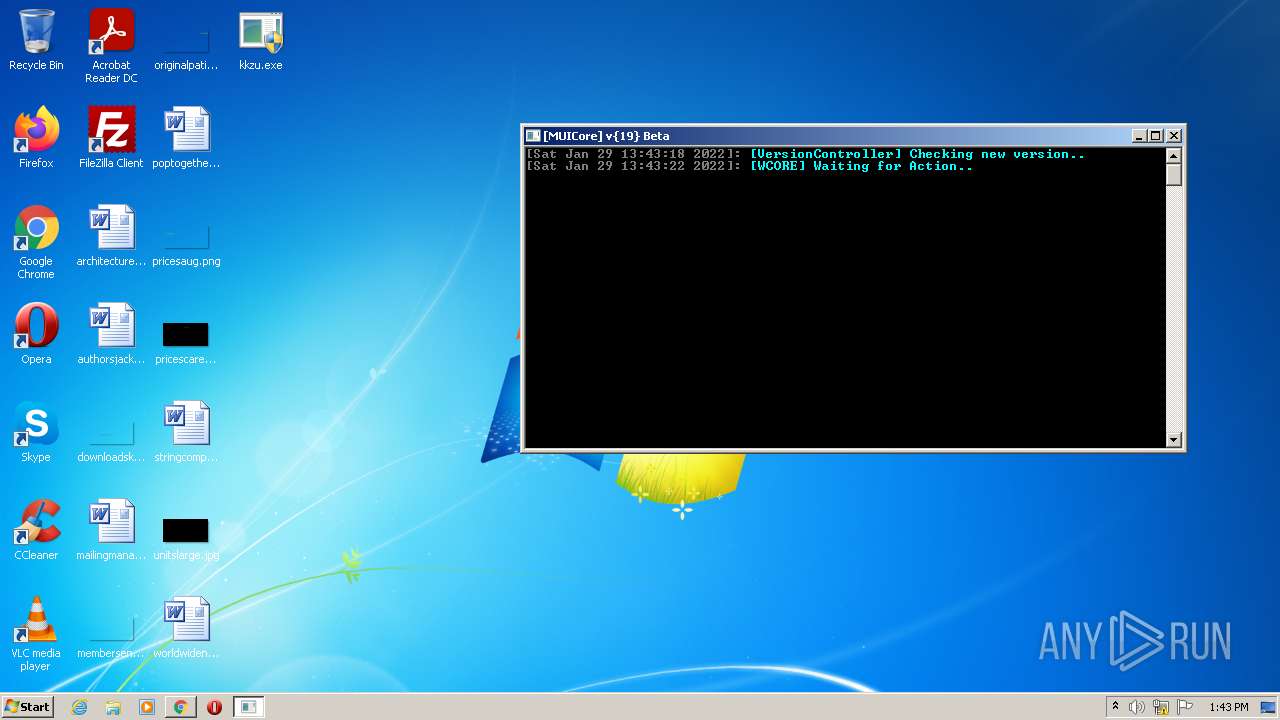Open Internet Explorer from taskbar

(80, 707)
